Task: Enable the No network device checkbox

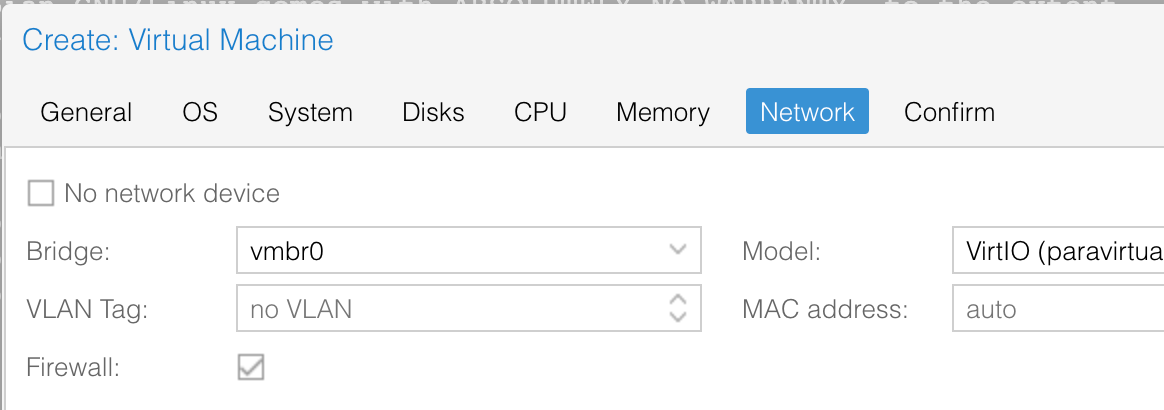Action: coord(41,193)
